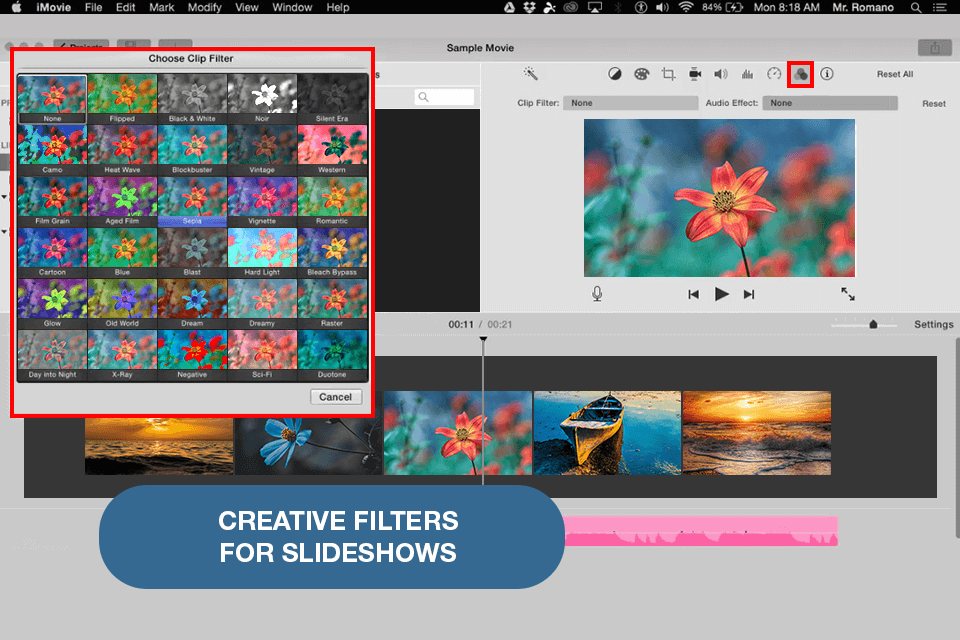Screen dimensions: 960x640
Task: Apply the Sci-Fi filter
Action: tap(262, 355)
